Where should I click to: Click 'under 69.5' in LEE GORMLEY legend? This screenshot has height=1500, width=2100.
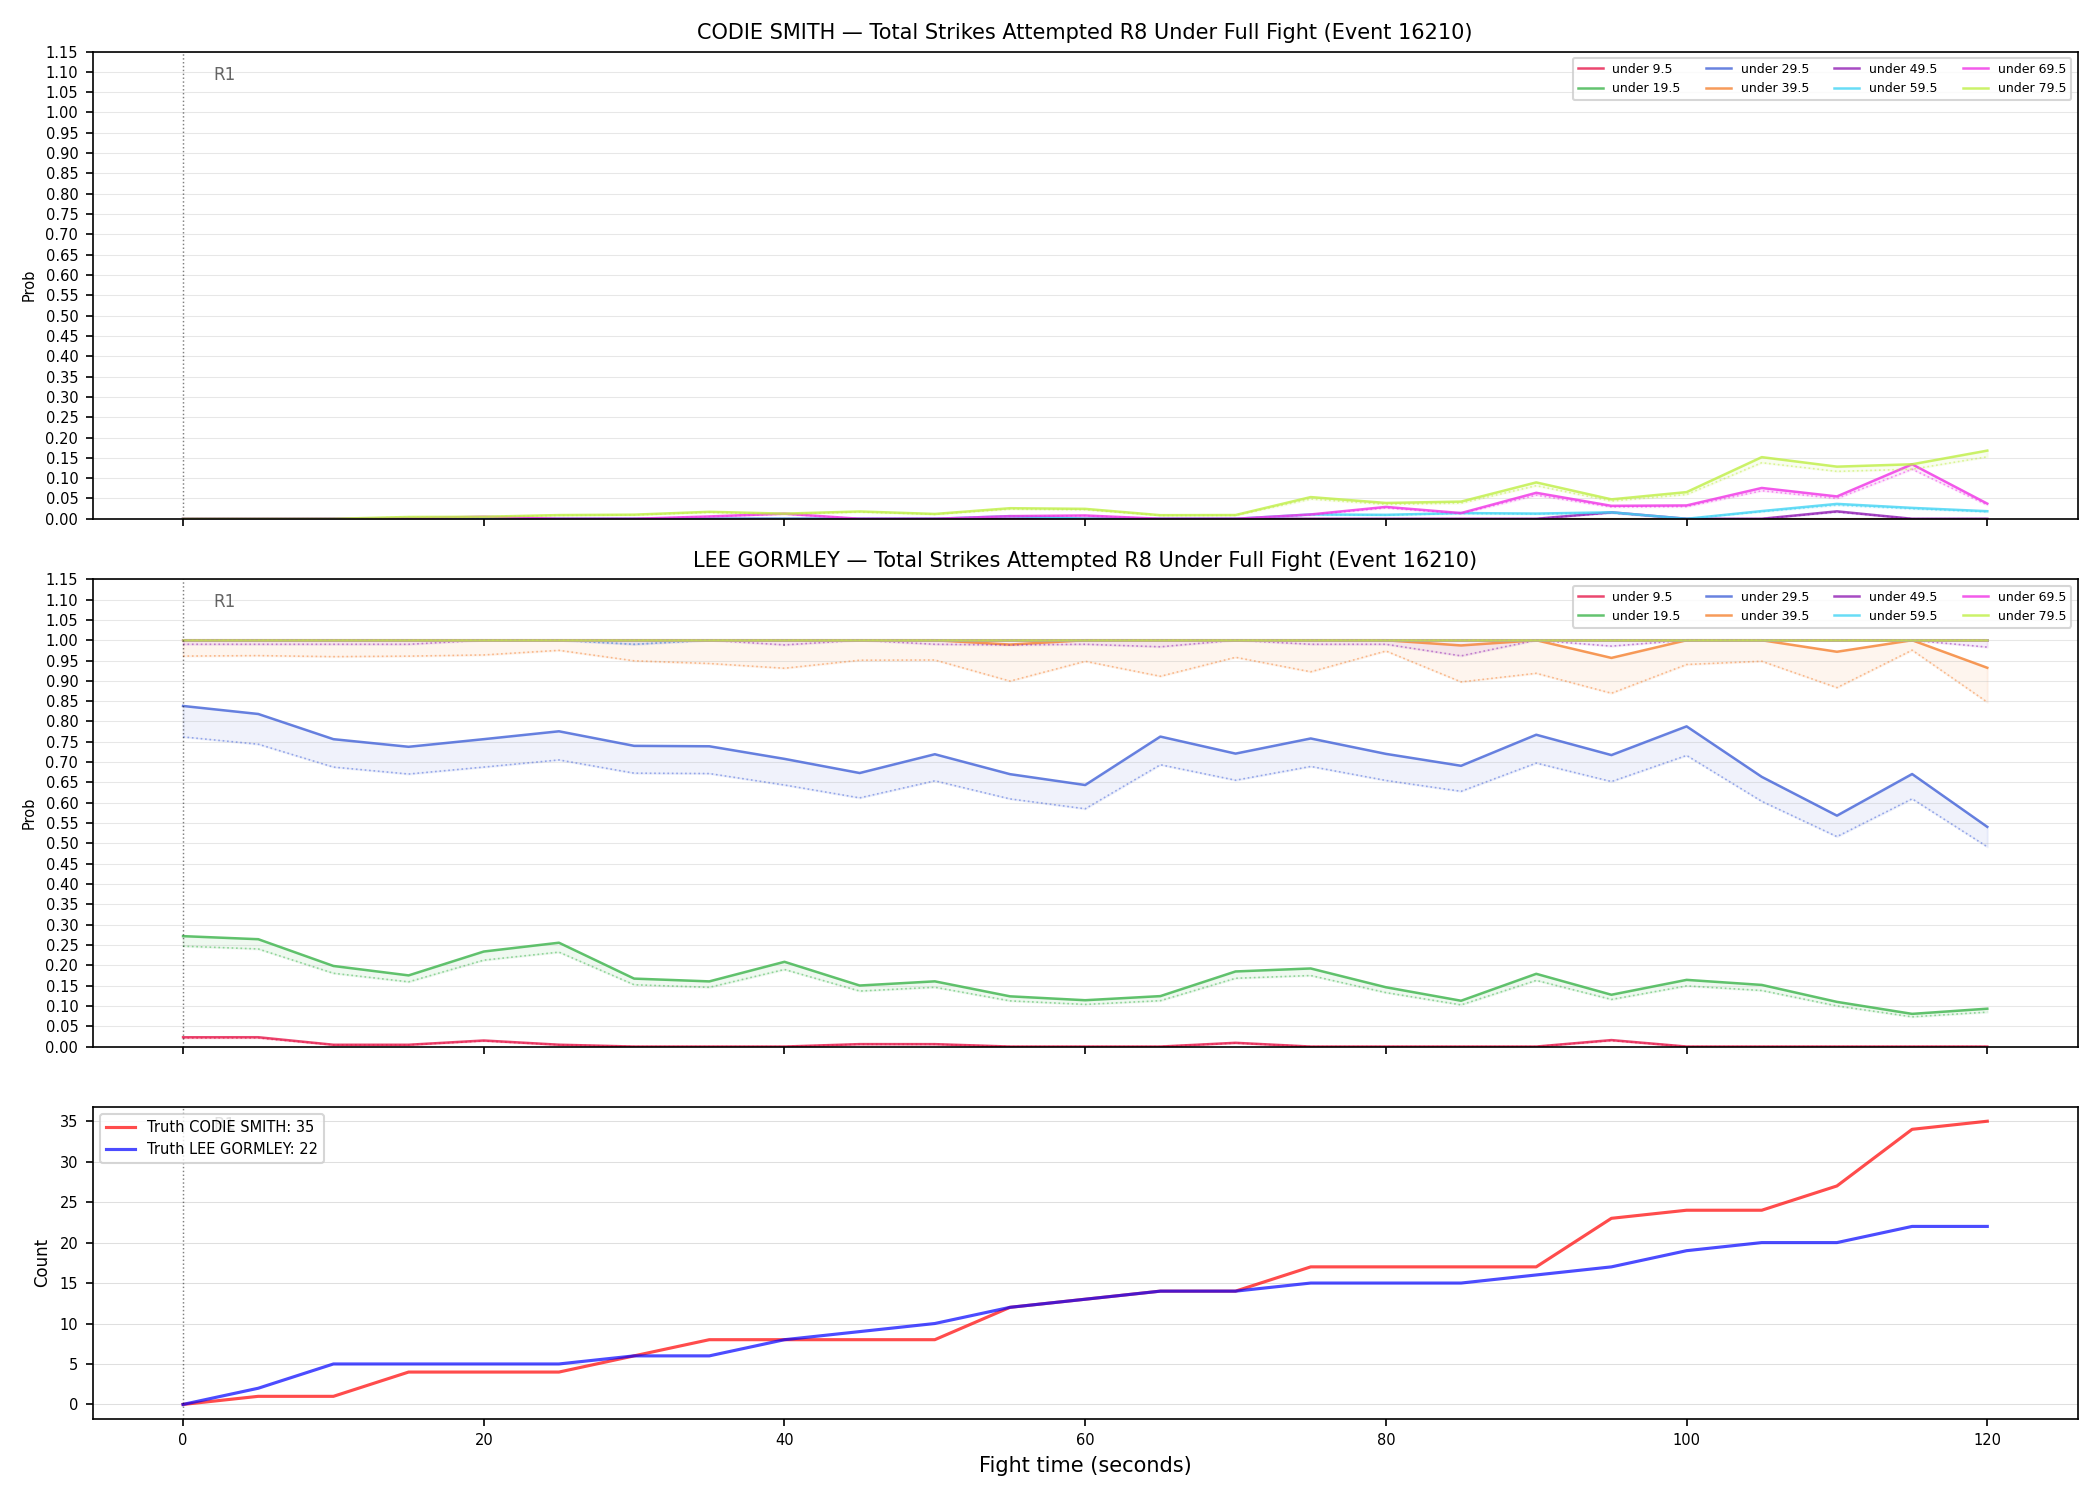coord(2032,597)
